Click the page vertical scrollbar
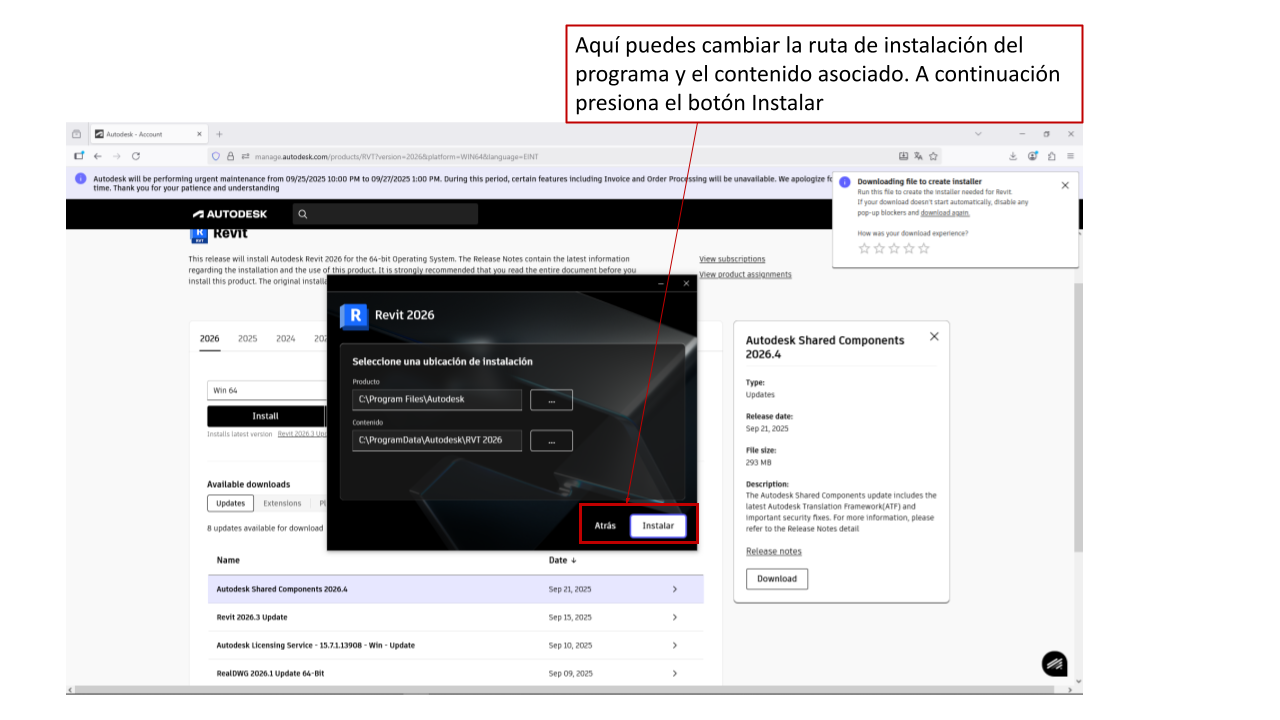The height and width of the screenshot is (720, 1280). pos(1078,415)
